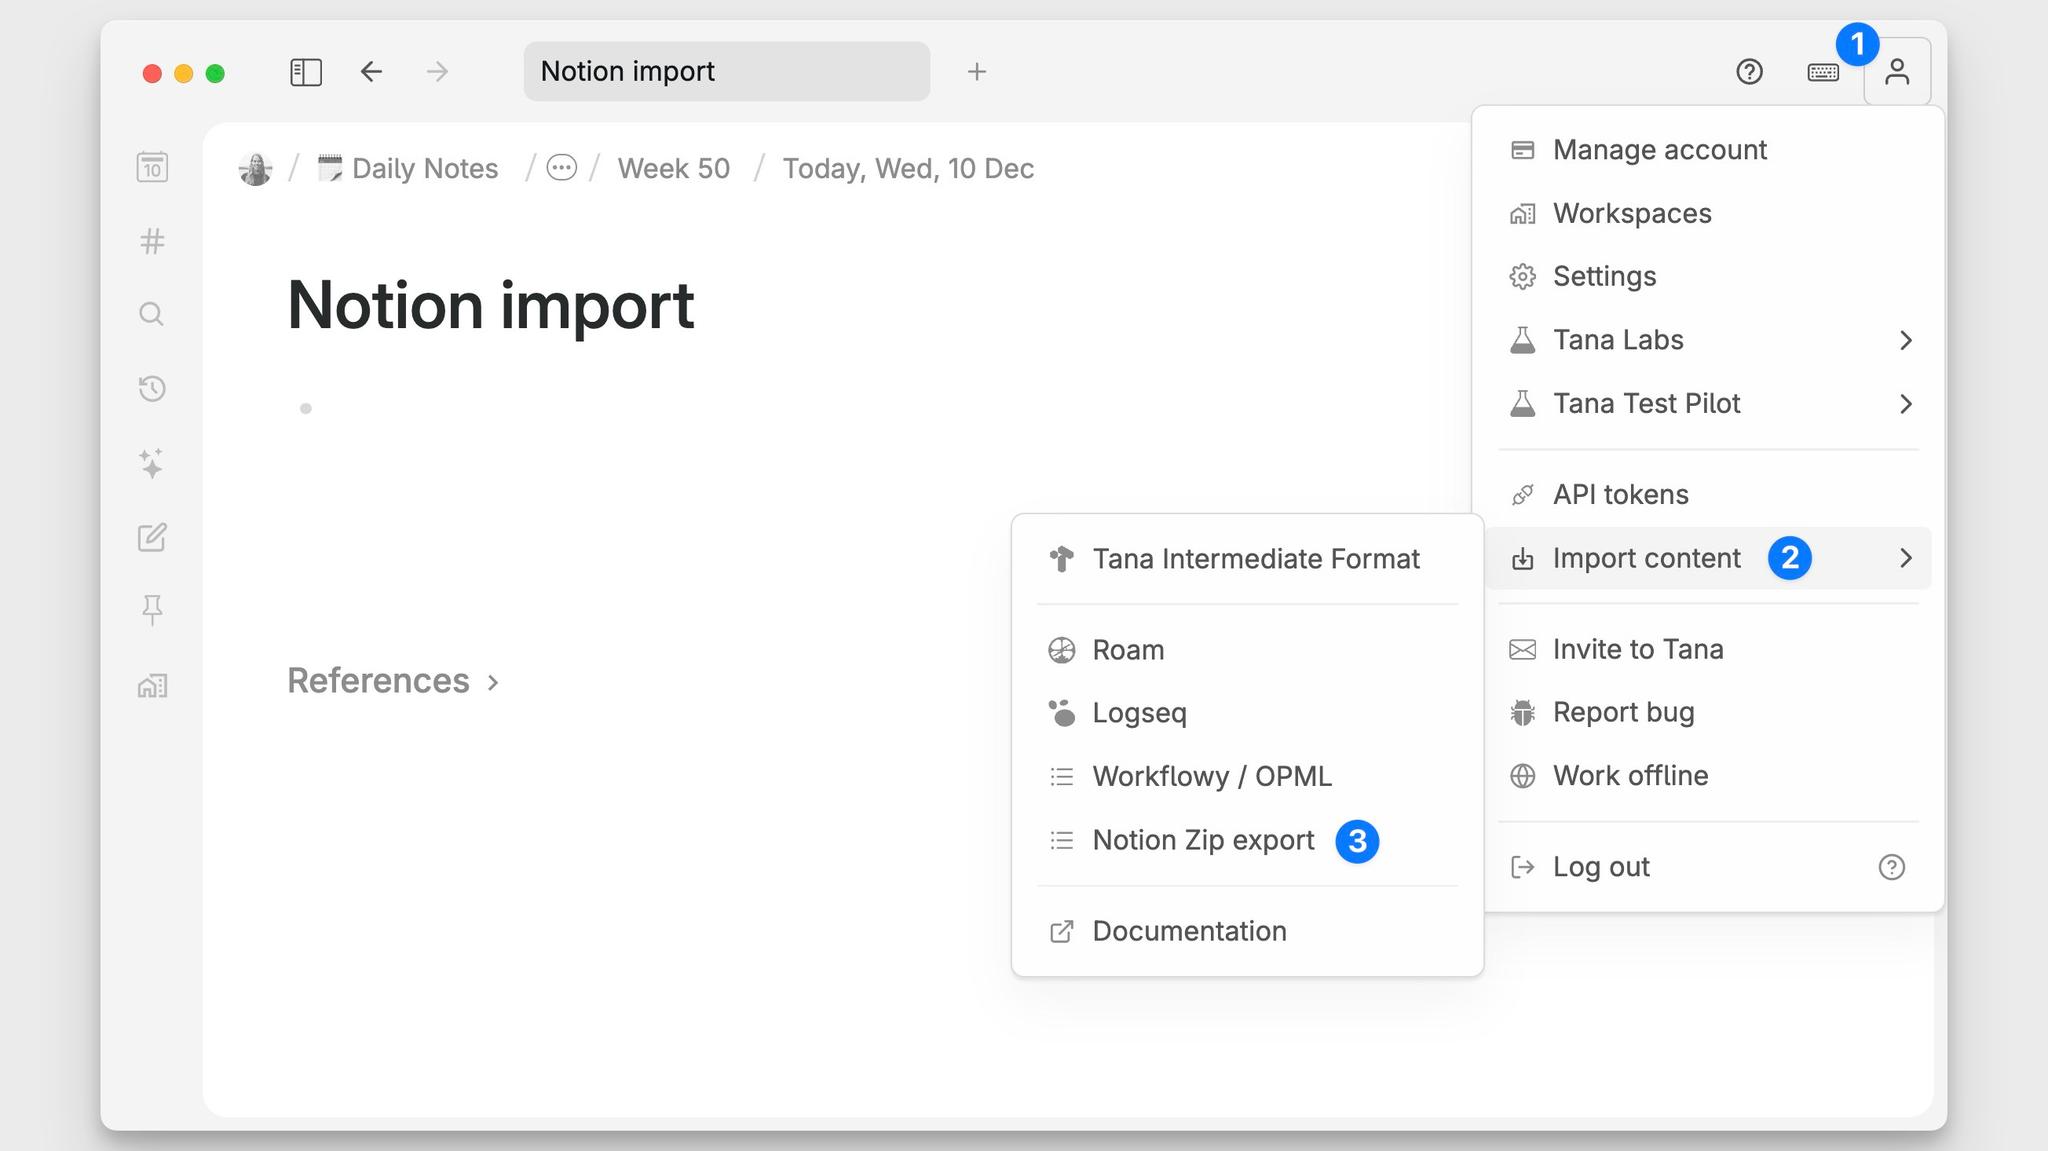Open Daily Notes breadcrumb
The width and height of the screenshot is (2048, 1151).
408,168
